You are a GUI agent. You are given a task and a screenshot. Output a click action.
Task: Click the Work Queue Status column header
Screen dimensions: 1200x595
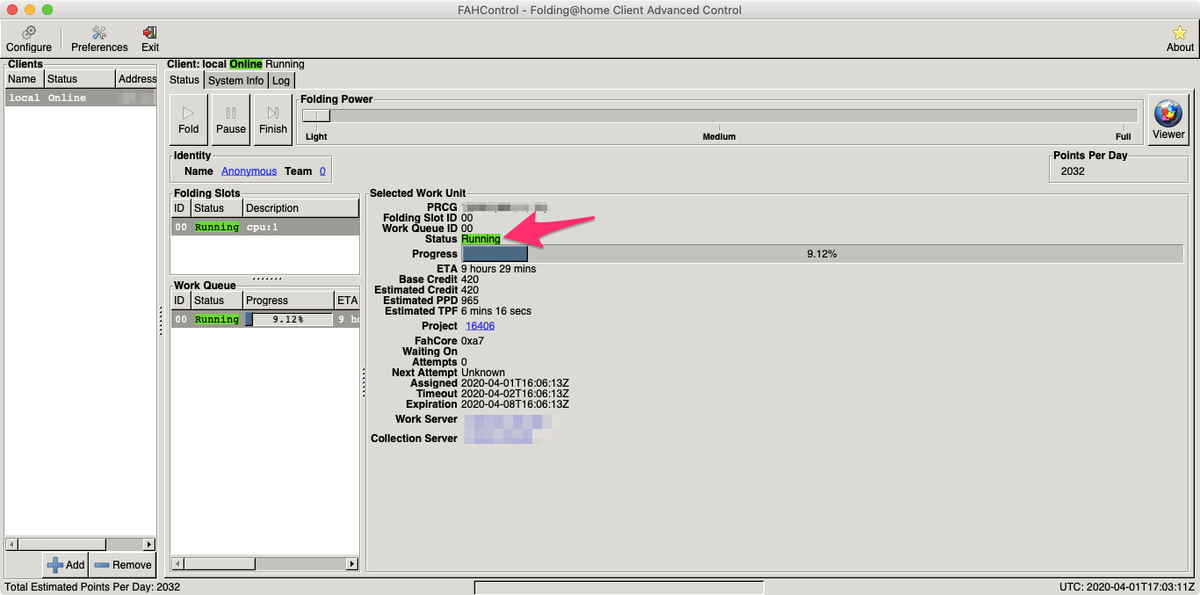216,300
